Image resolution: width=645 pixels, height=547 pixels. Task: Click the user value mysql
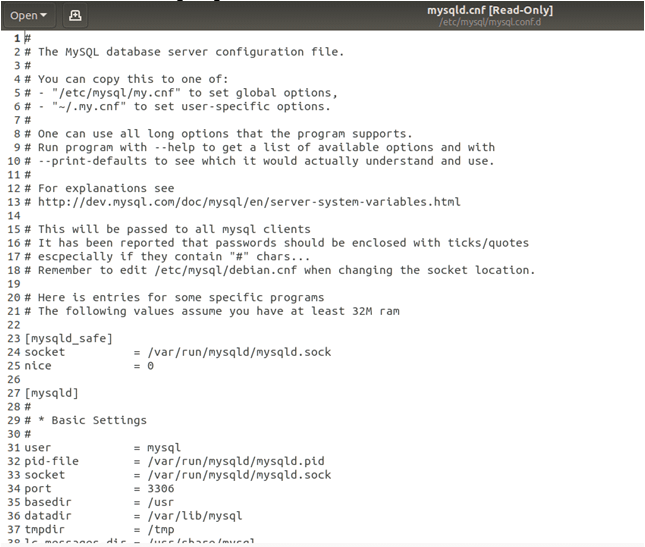tap(164, 447)
